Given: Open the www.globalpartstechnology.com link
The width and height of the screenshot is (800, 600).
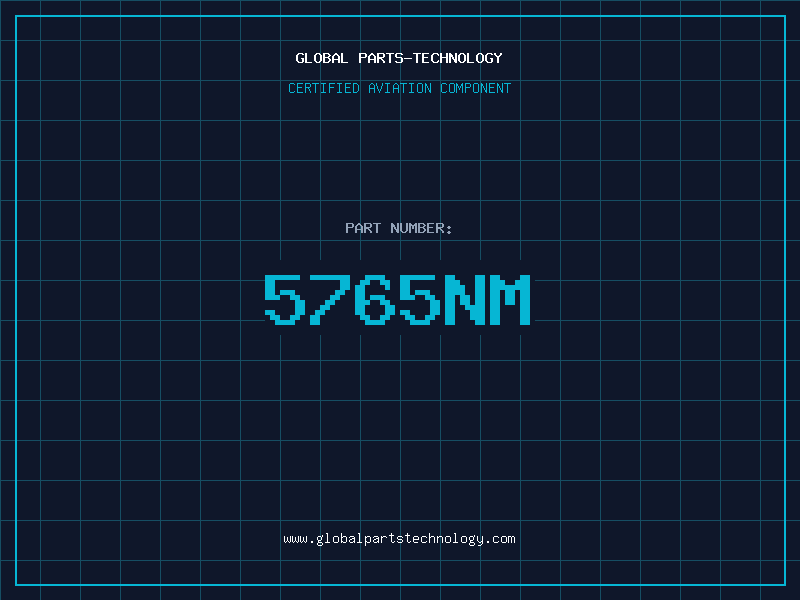Looking at the screenshot, I should point(399,539).
